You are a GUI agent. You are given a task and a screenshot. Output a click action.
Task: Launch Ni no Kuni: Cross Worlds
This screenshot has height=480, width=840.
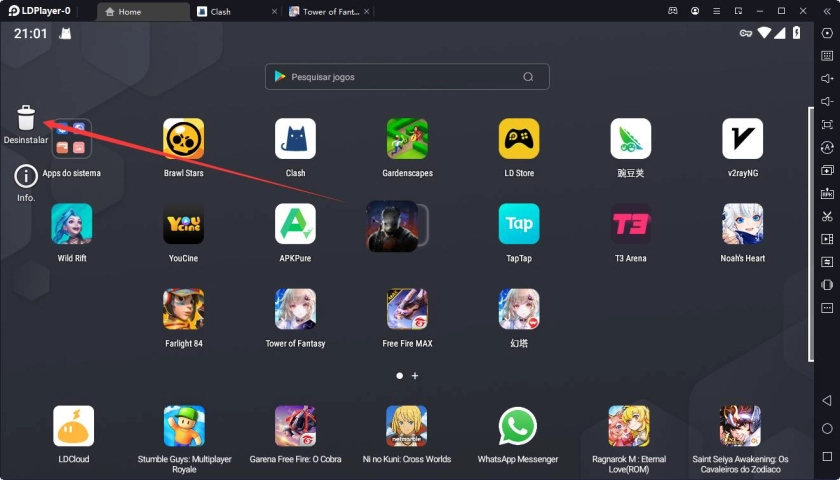point(407,426)
